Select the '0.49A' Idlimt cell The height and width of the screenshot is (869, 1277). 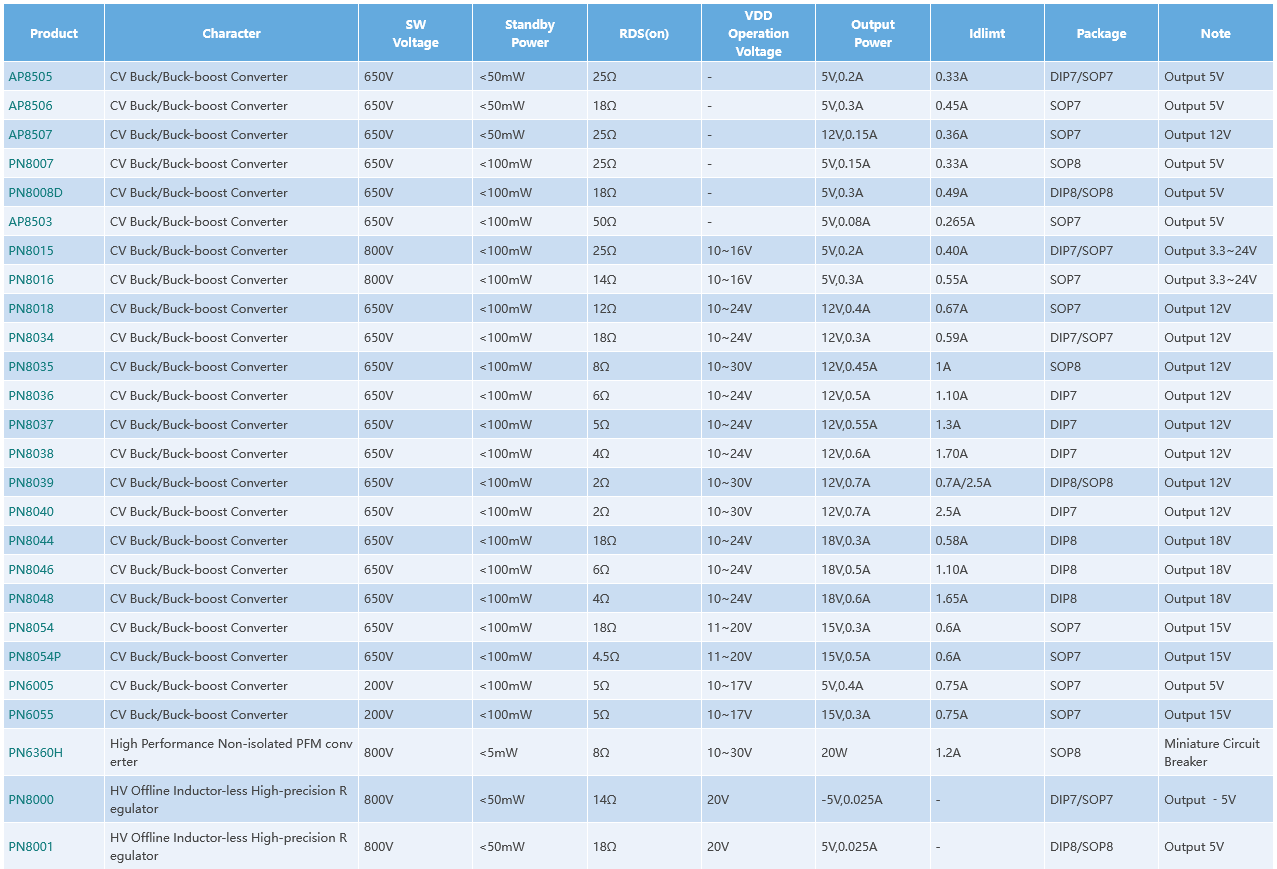pyautogui.click(x=987, y=193)
